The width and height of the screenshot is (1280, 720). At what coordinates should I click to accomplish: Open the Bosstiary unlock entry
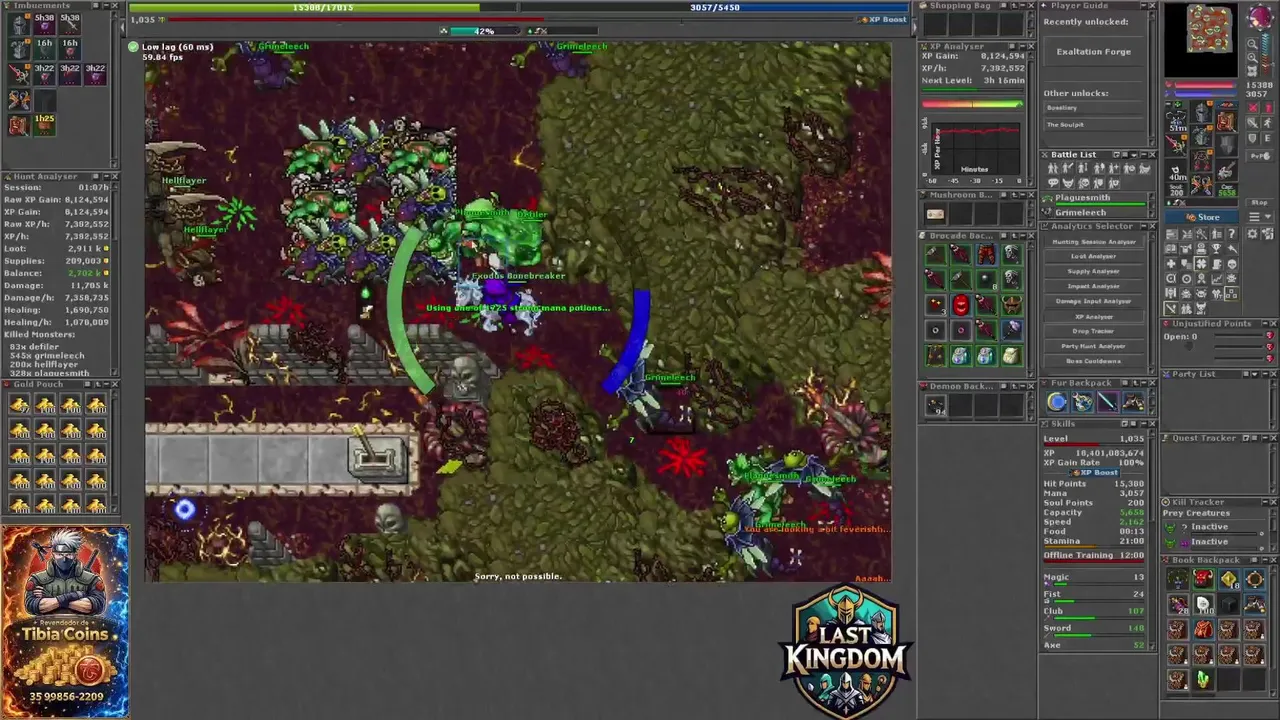click(x=1094, y=108)
